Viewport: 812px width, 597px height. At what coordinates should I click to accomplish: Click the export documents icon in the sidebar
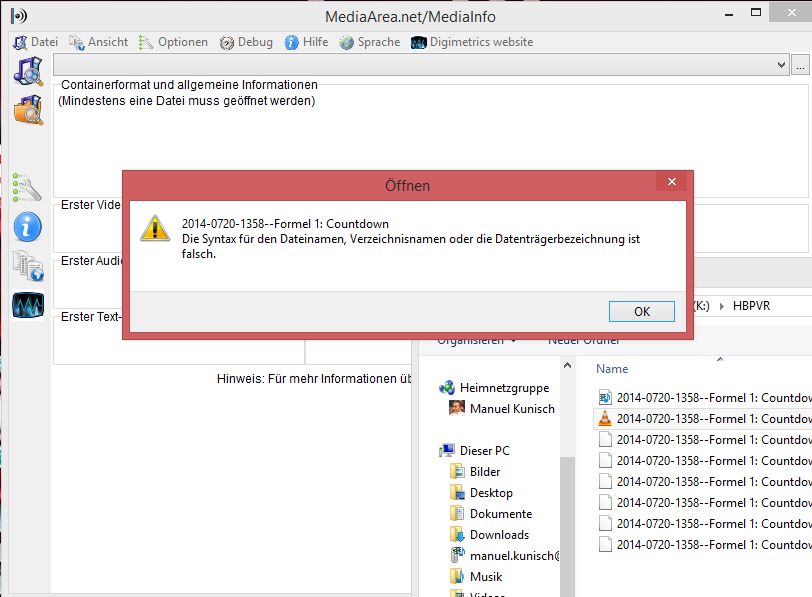(x=28, y=266)
